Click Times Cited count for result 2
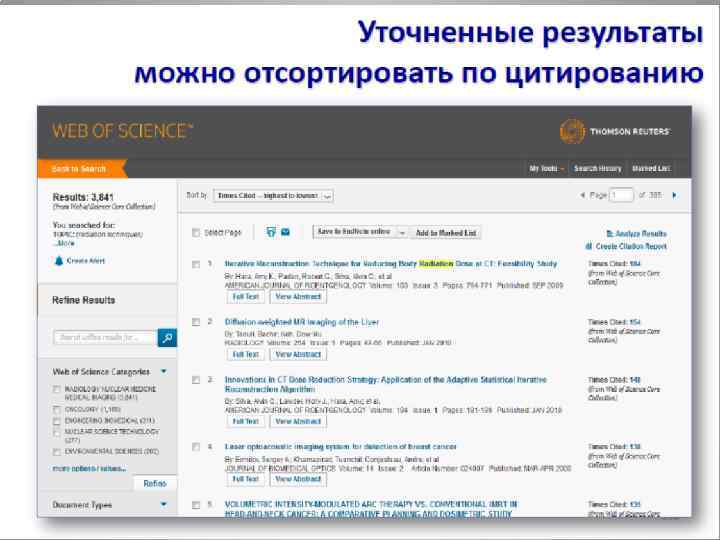This screenshot has width=720, height=540. (635, 322)
